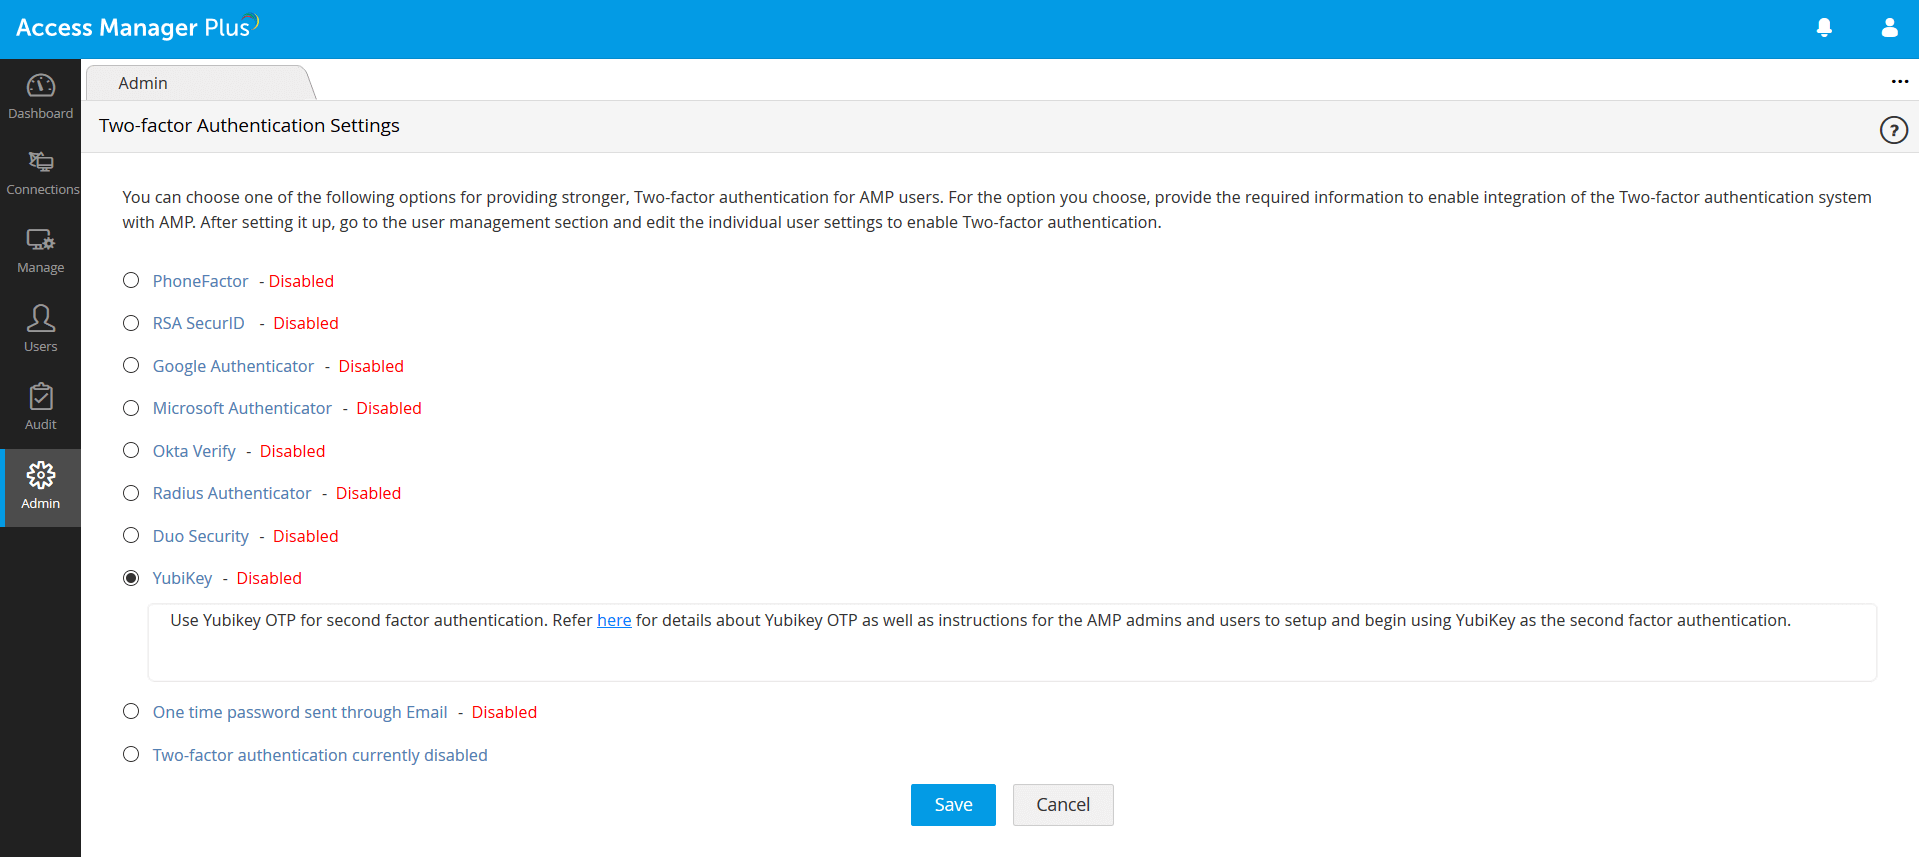This screenshot has width=1919, height=857.
Task: Select the PhoneFactor radio button
Action: 131,281
